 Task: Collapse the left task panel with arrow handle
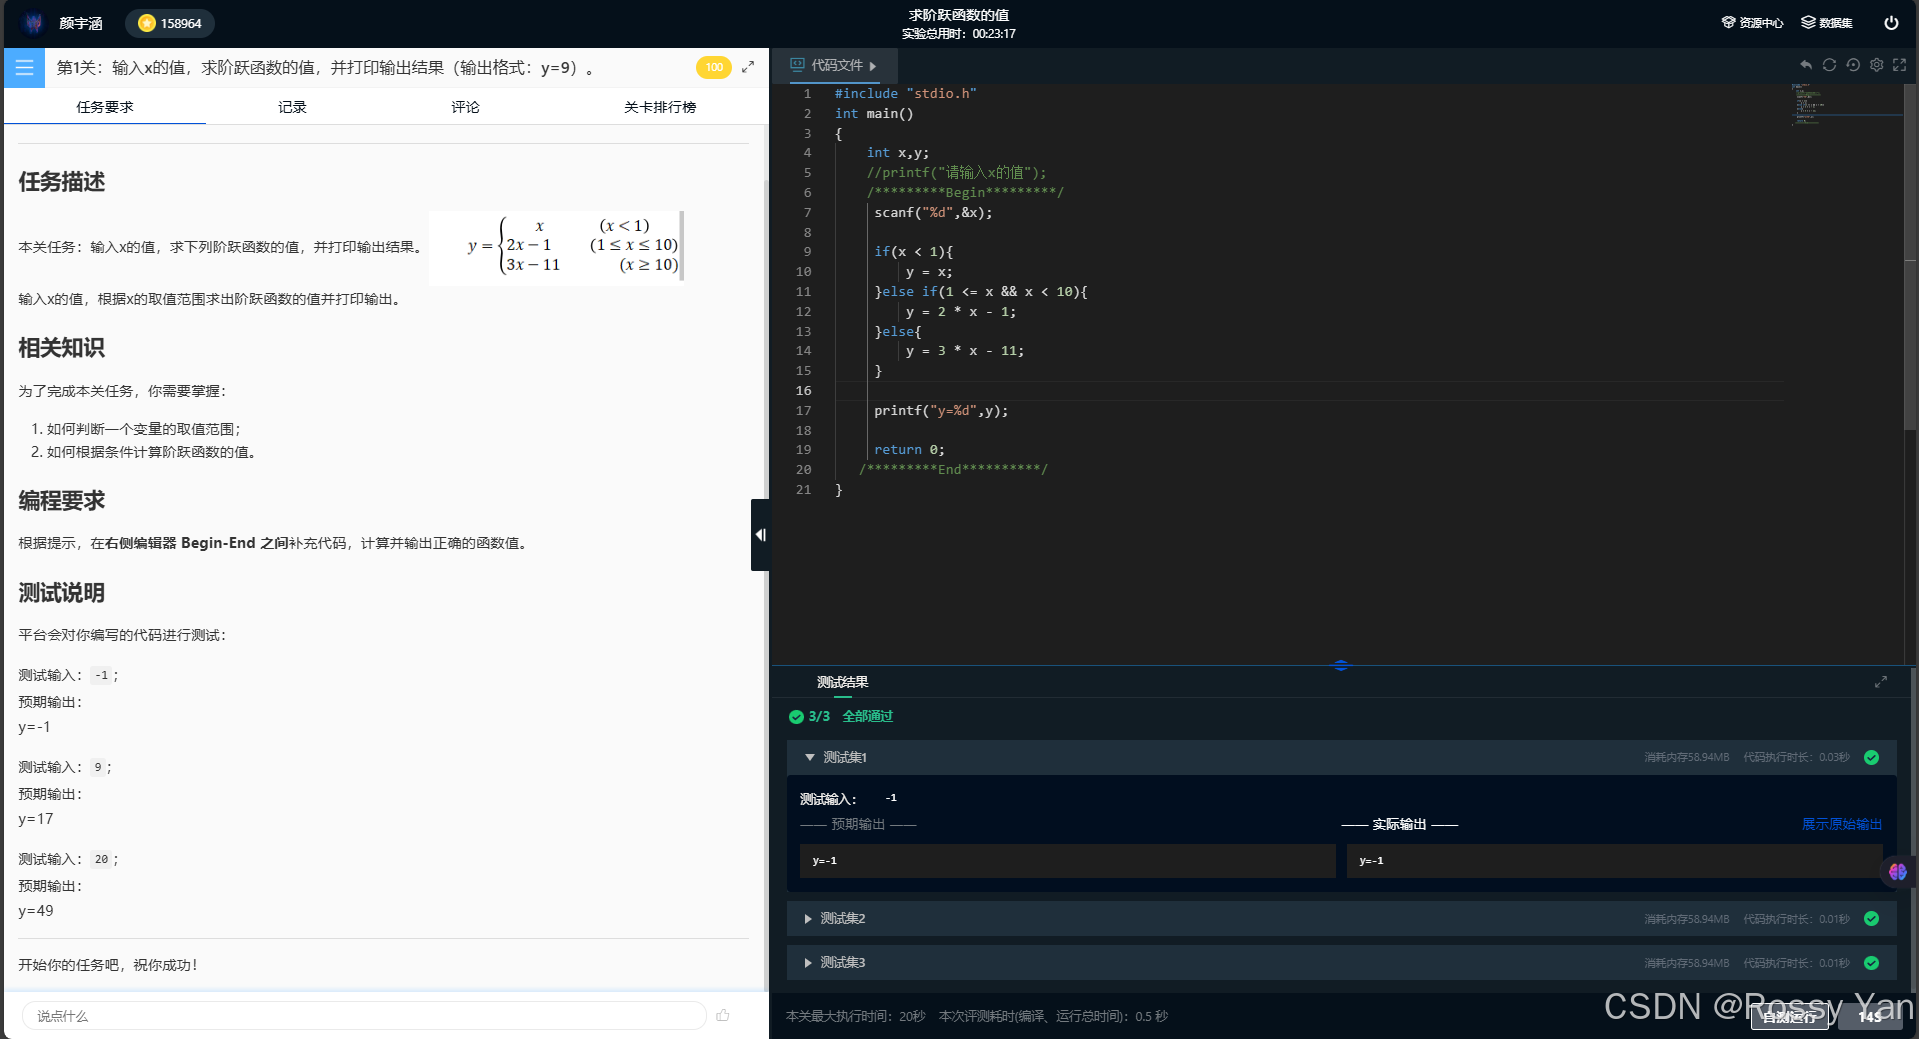point(760,535)
